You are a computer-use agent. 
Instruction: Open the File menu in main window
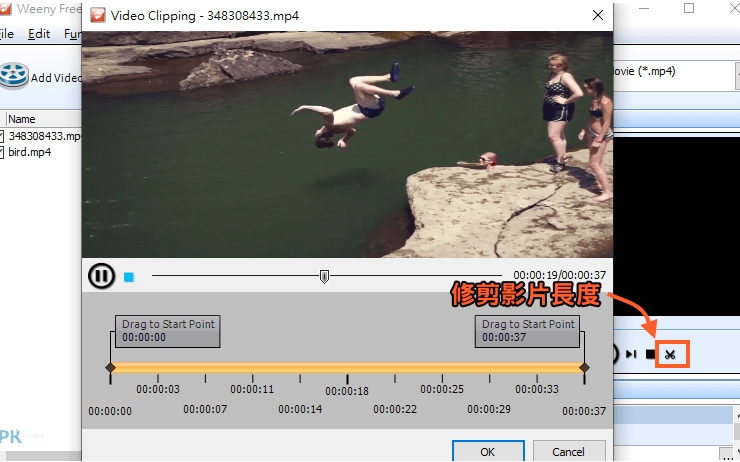click(x=6, y=34)
